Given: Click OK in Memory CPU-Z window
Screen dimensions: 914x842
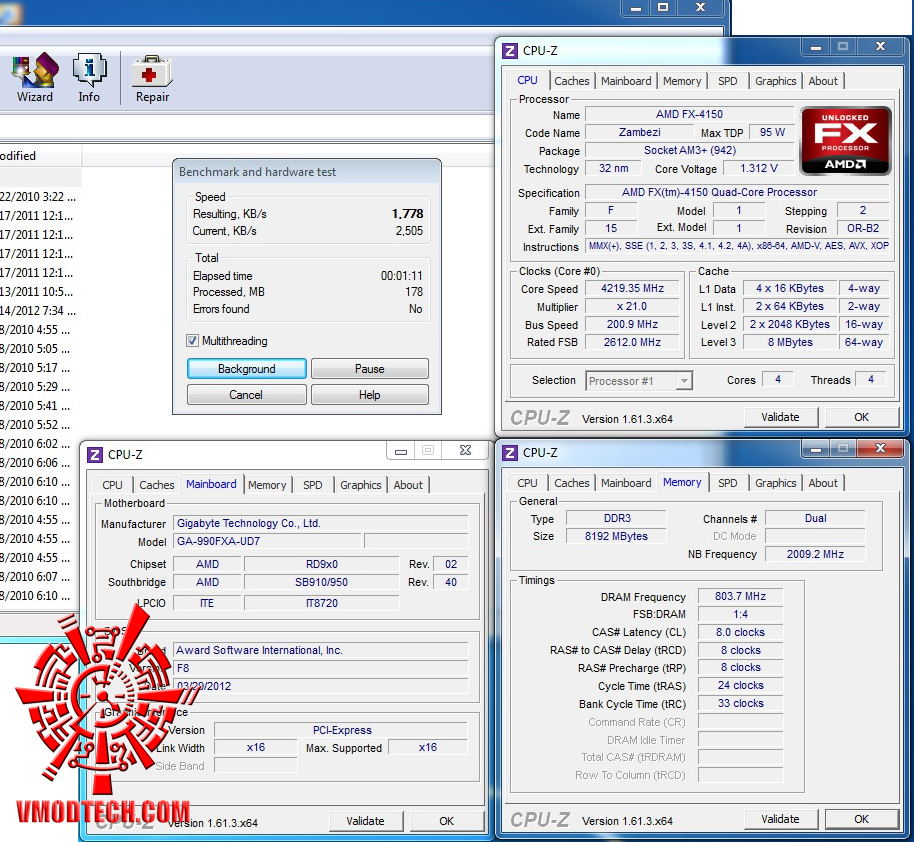Looking at the screenshot, I should [x=861, y=819].
